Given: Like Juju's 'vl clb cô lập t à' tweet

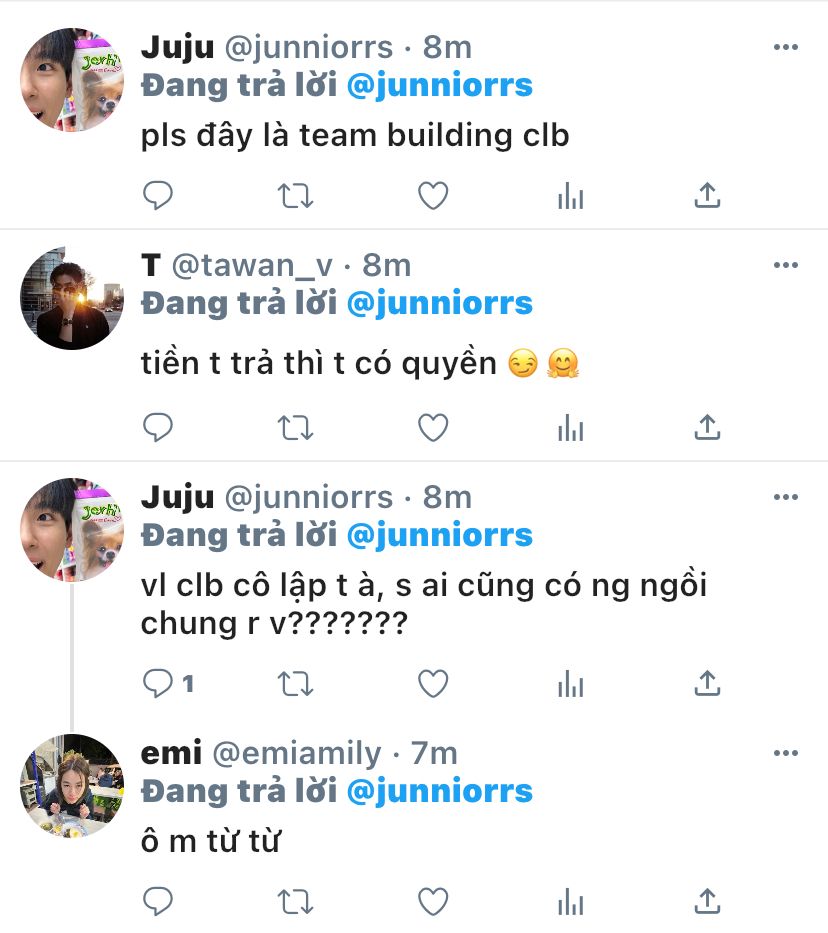Looking at the screenshot, I should point(433,683).
